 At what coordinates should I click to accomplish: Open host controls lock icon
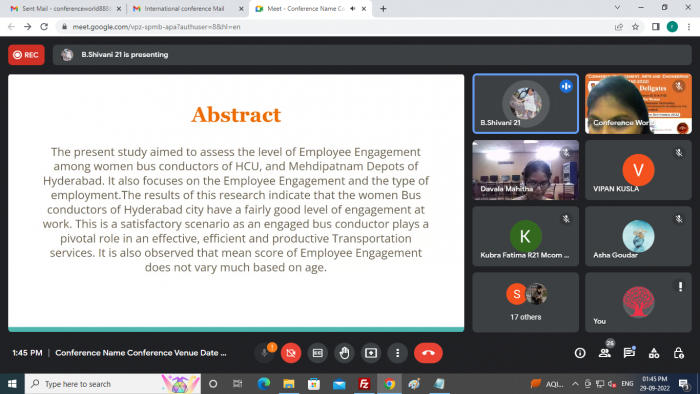[x=679, y=353]
